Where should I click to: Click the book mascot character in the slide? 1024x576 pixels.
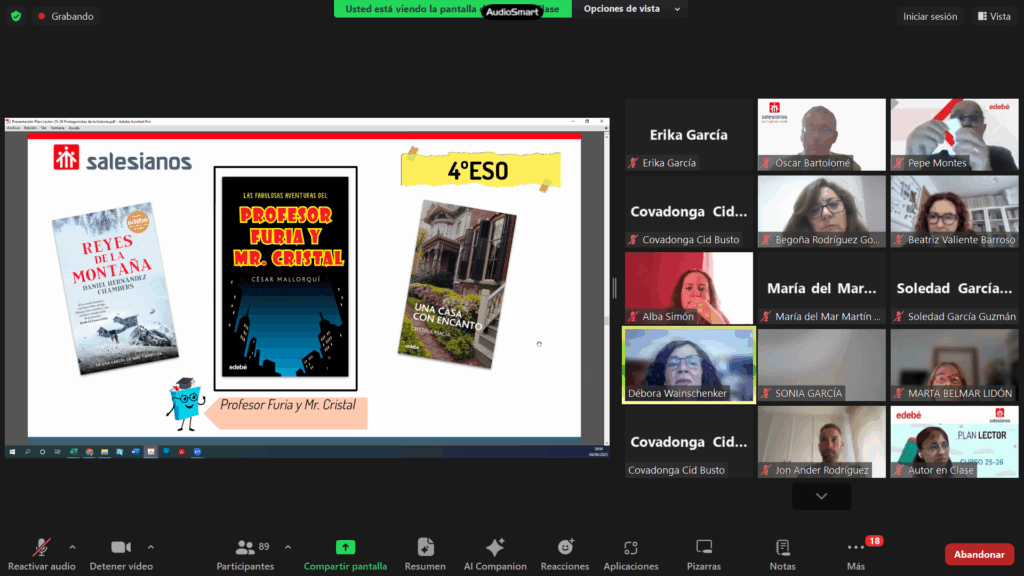coord(185,404)
